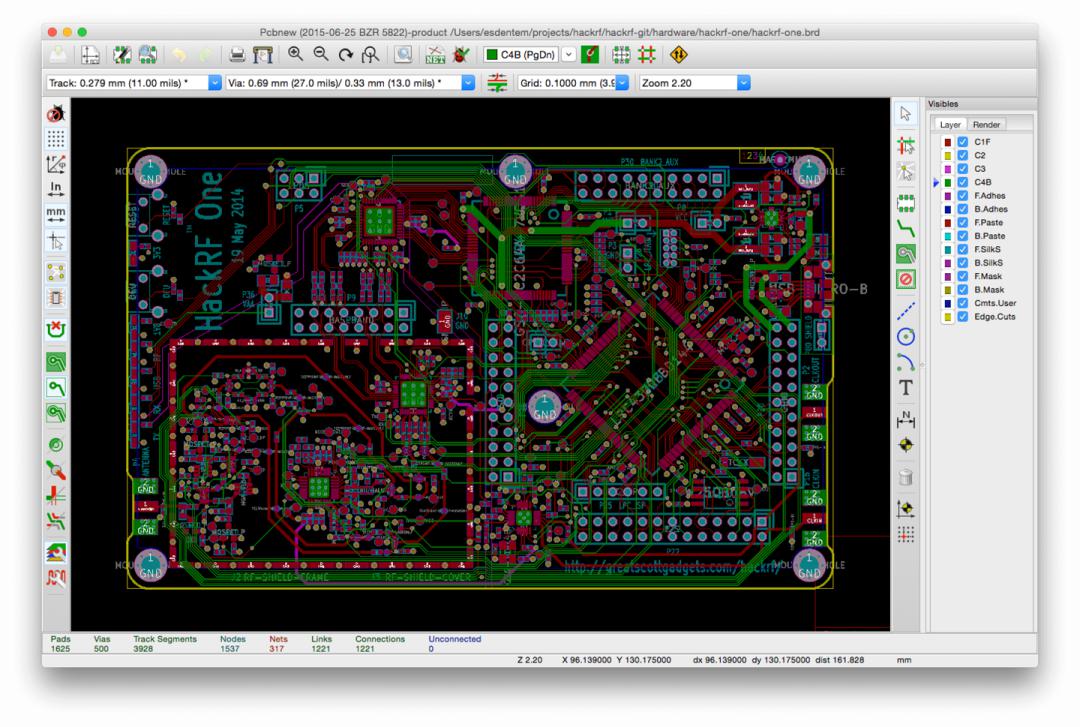Viewport: 1080px width, 727px height.
Task: Select the Add filled zones tool
Action: click(906, 254)
